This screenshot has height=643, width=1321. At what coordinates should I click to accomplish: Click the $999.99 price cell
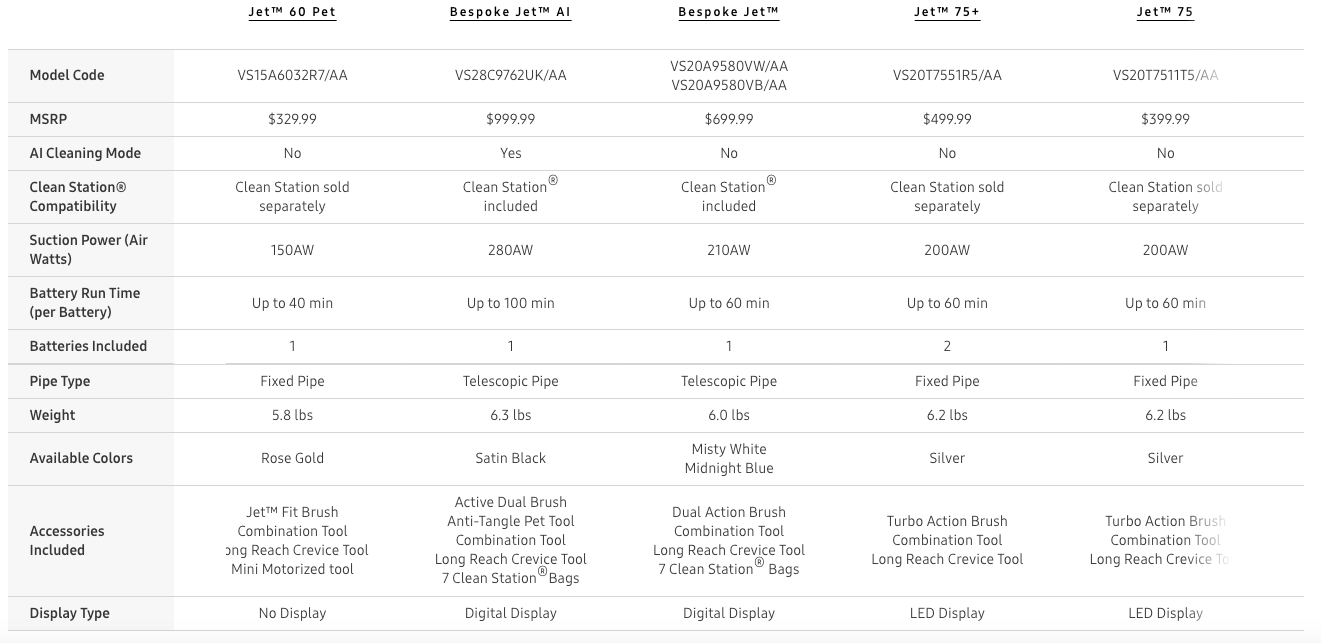(510, 119)
